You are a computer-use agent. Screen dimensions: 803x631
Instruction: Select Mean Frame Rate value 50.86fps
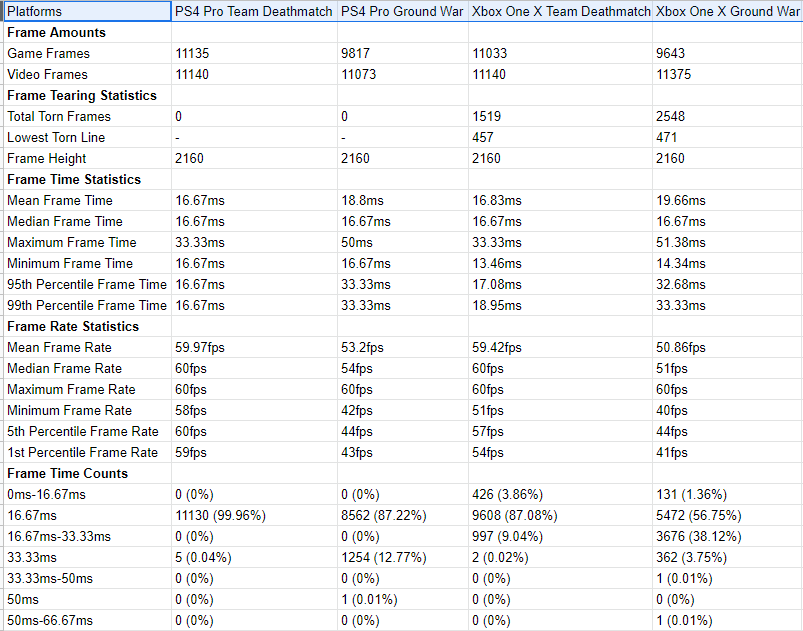click(681, 347)
